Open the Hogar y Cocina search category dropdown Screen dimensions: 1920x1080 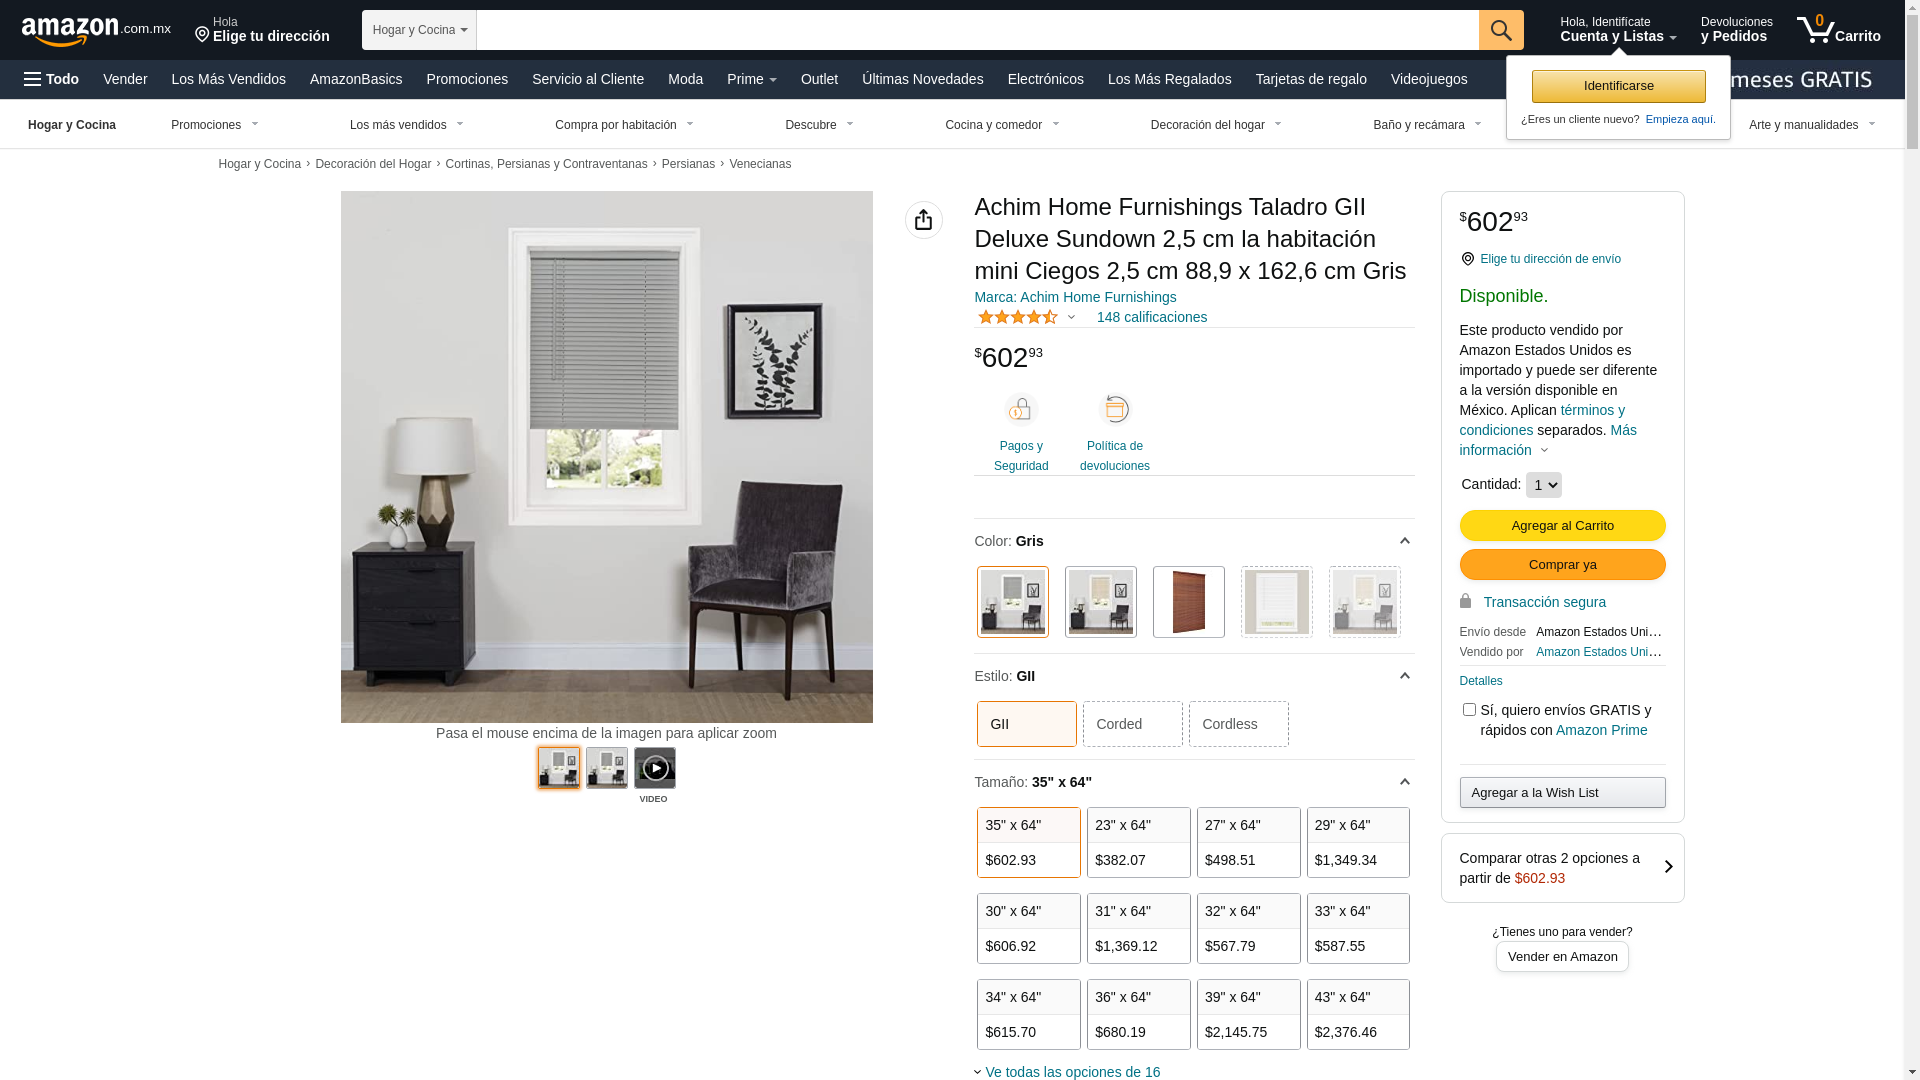point(419,30)
